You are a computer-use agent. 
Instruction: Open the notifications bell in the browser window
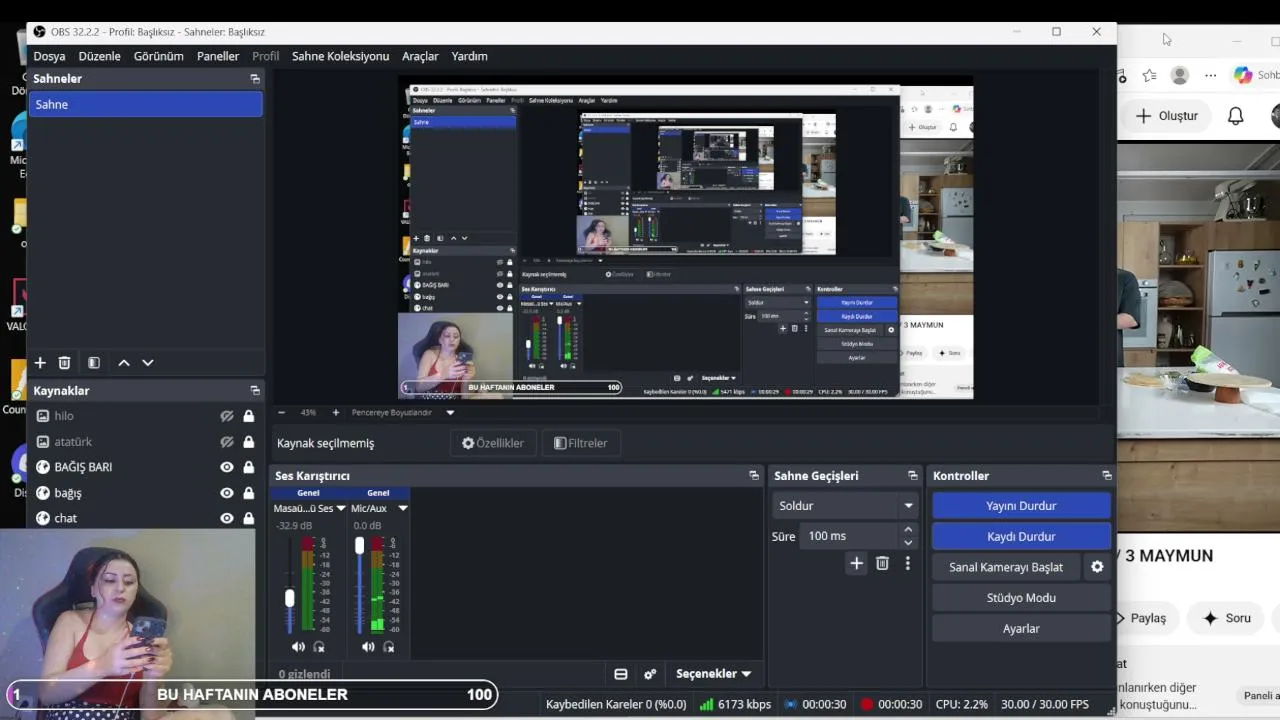(x=1236, y=116)
